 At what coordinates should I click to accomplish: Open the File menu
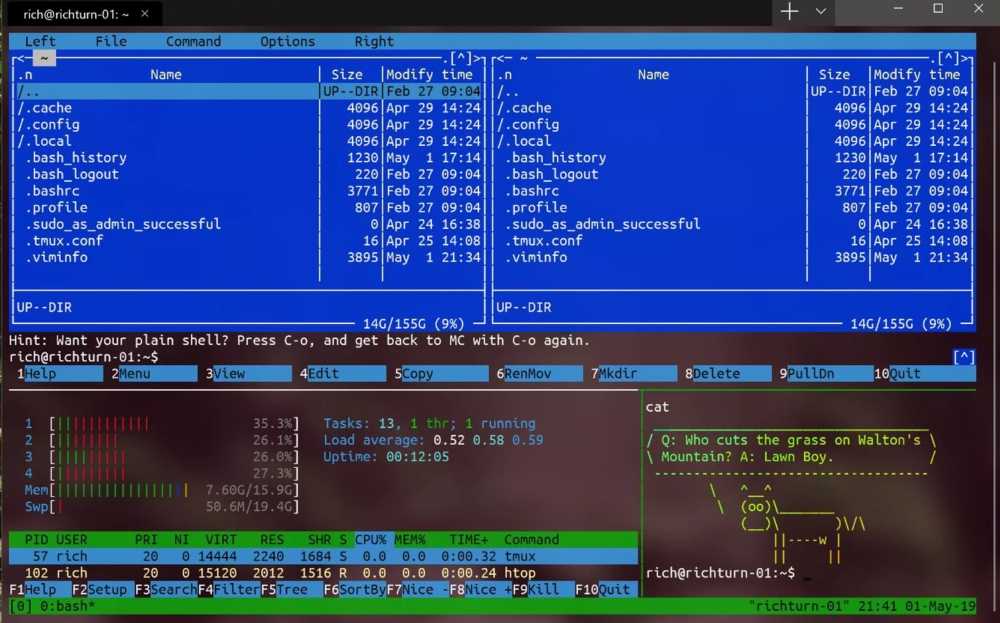[111, 41]
